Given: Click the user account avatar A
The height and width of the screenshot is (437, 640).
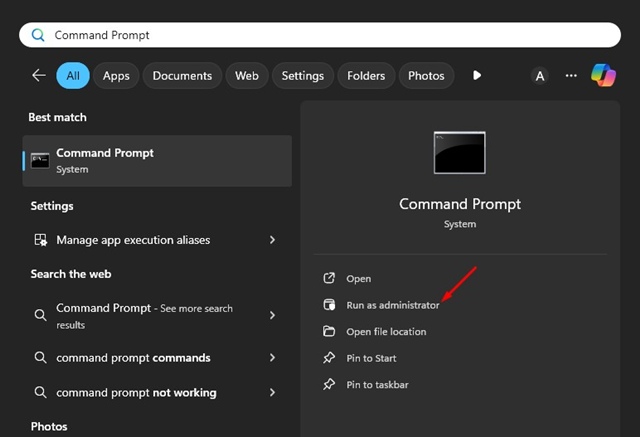Looking at the screenshot, I should (540, 75).
